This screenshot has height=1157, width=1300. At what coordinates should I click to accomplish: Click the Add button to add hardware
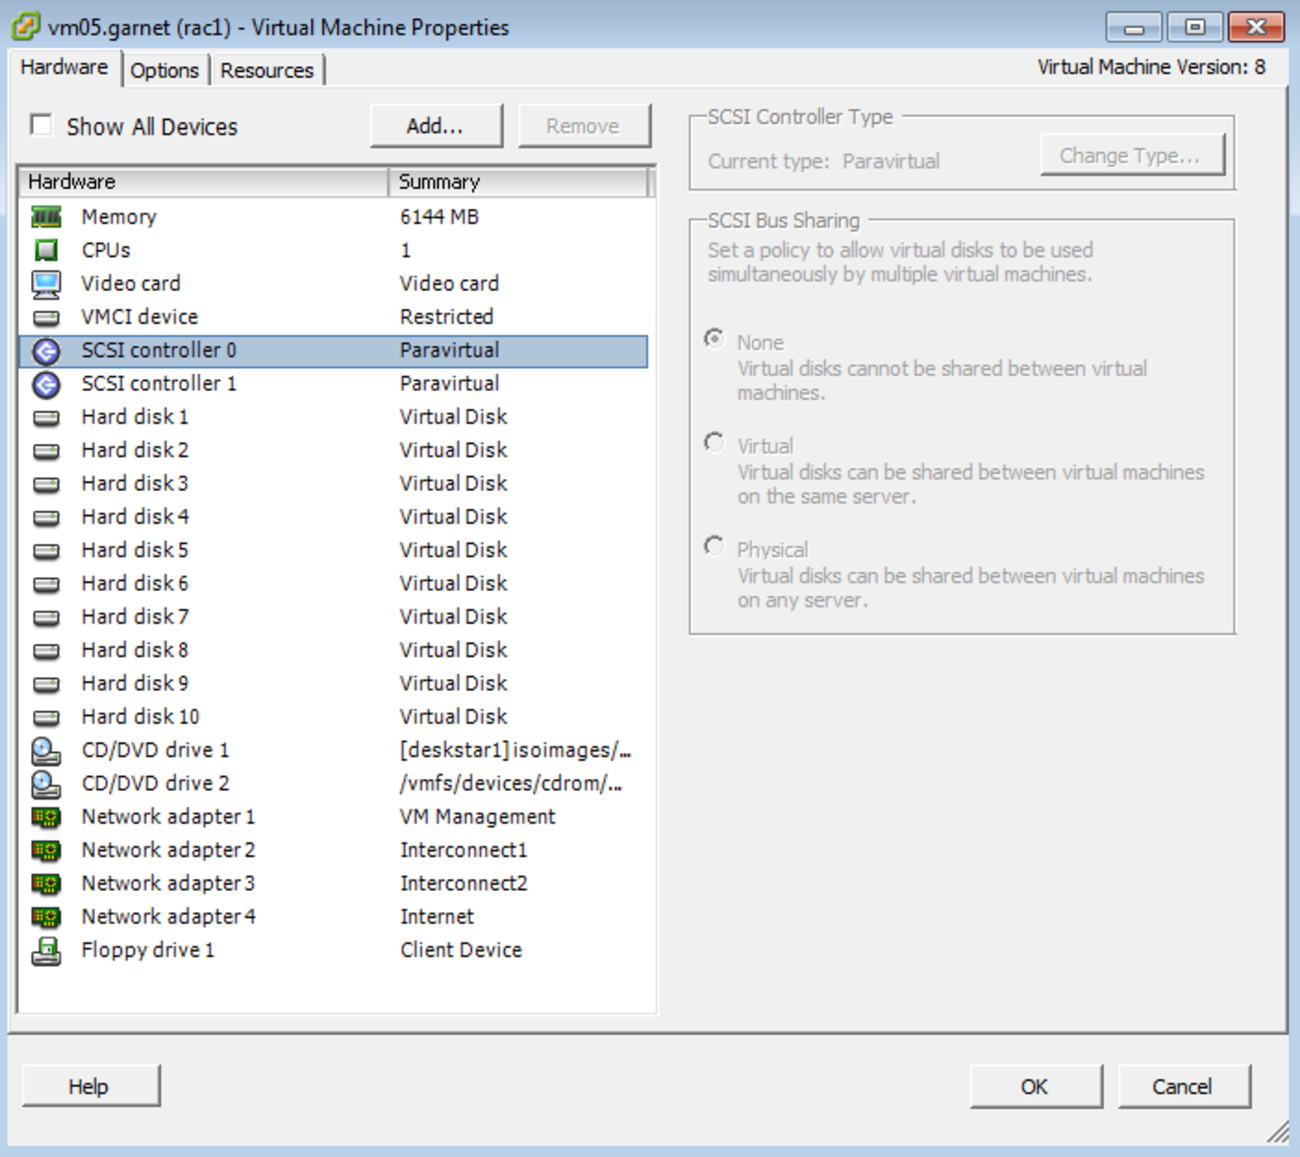[436, 125]
